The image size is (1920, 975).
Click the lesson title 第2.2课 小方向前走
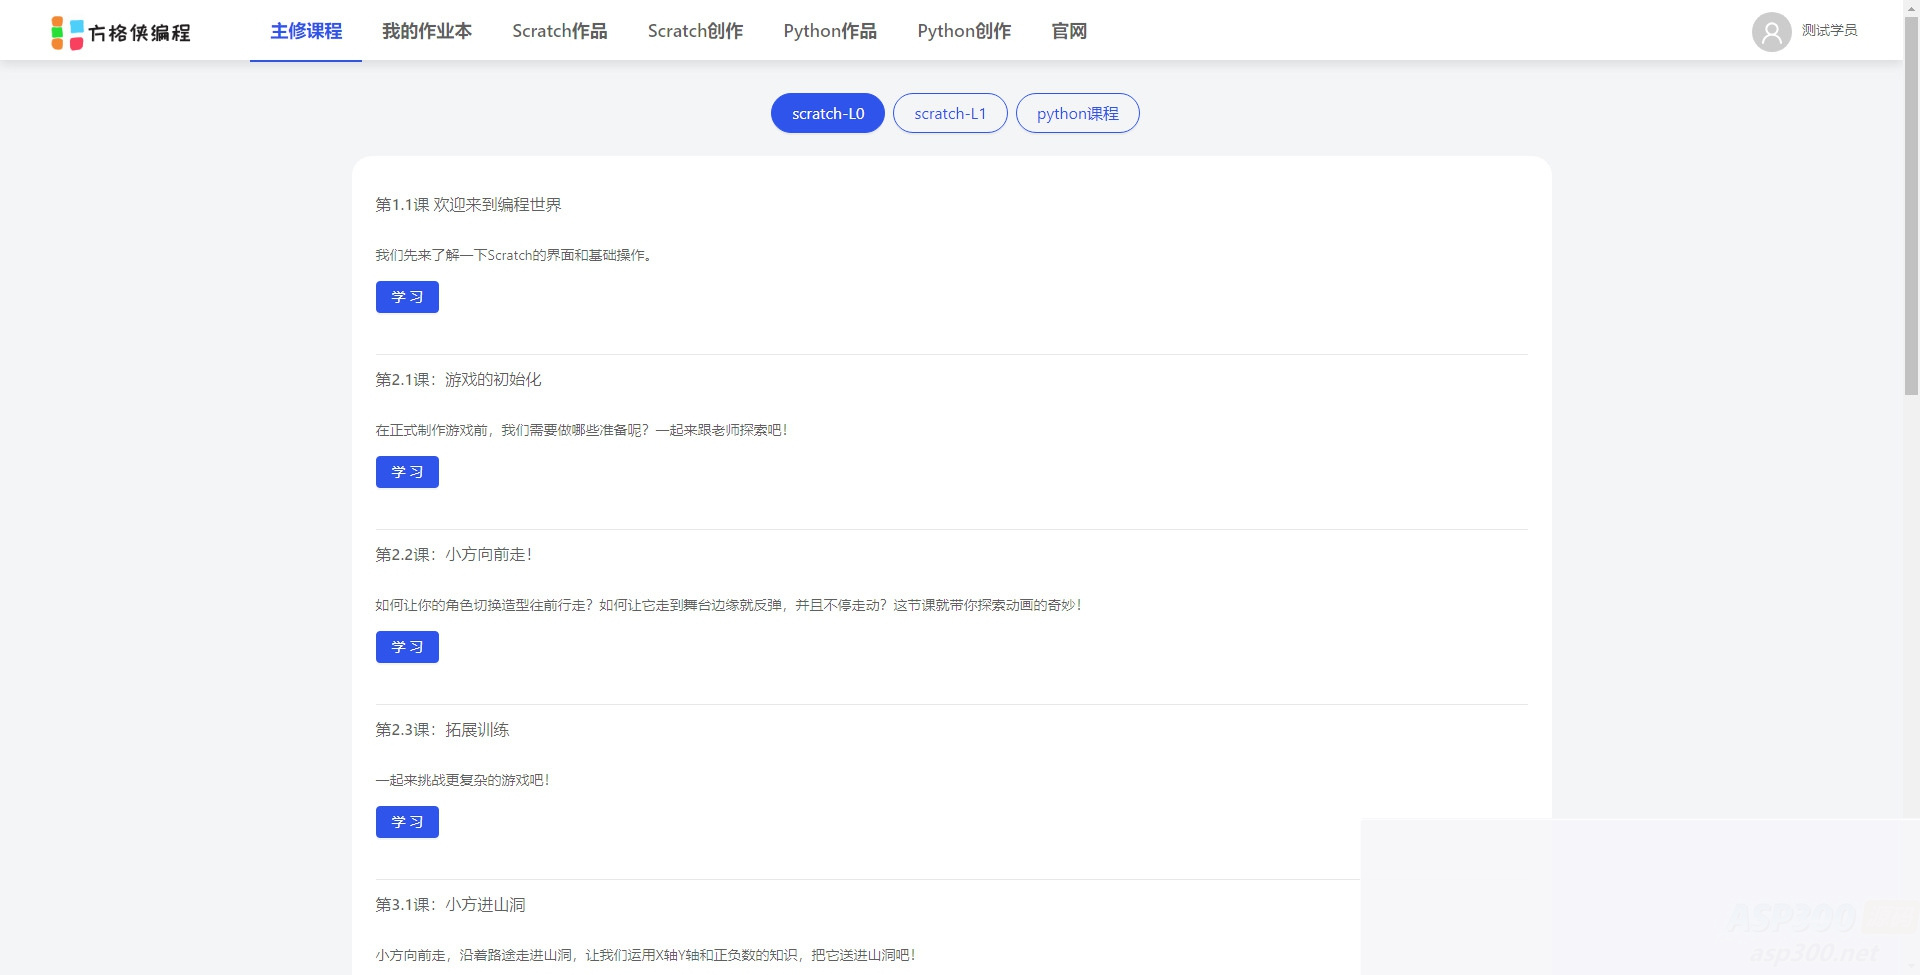pyautogui.click(x=455, y=554)
